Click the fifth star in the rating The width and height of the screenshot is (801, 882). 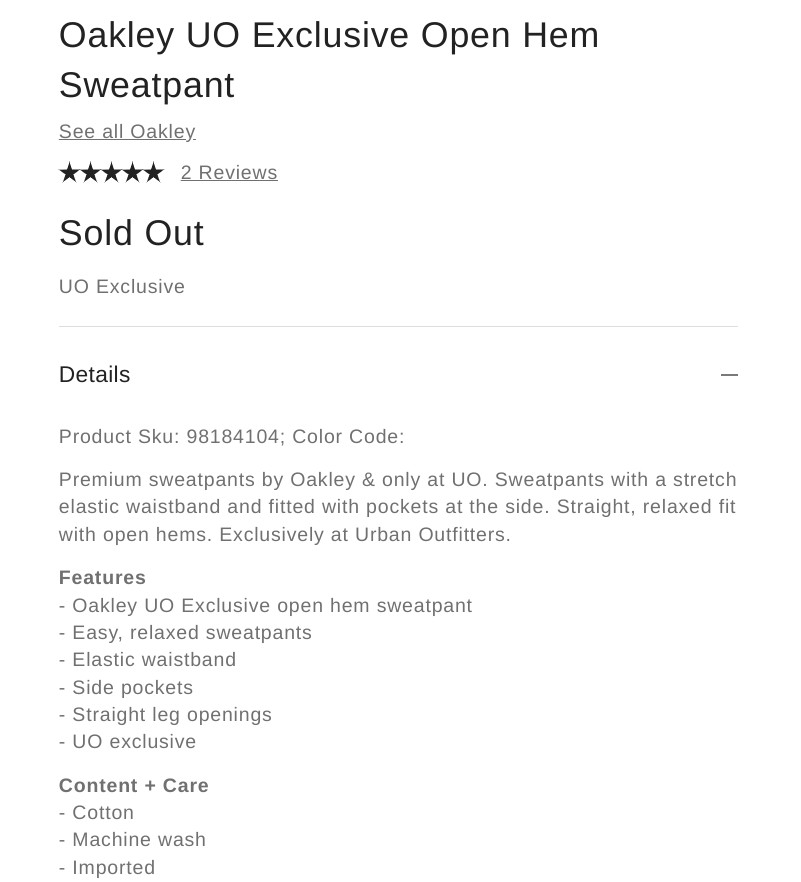(153, 173)
